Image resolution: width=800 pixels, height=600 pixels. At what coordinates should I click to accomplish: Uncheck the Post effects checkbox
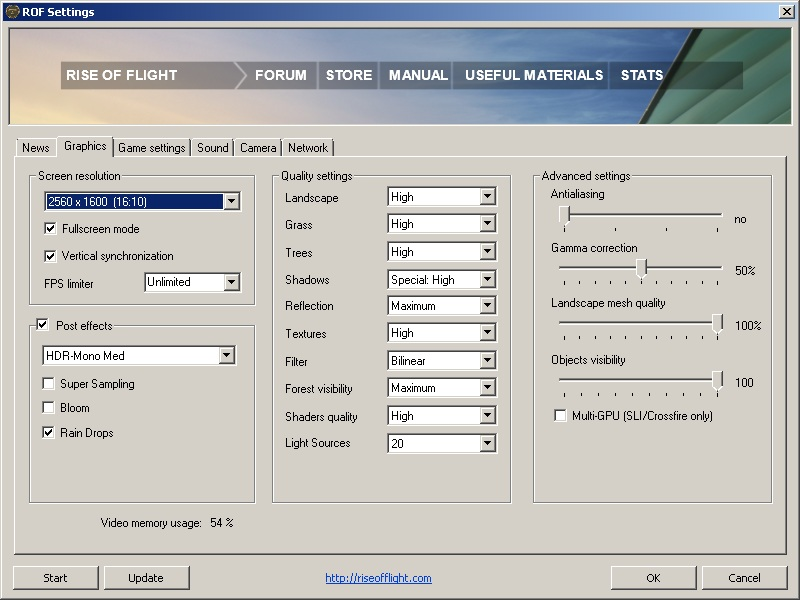pos(42,324)
